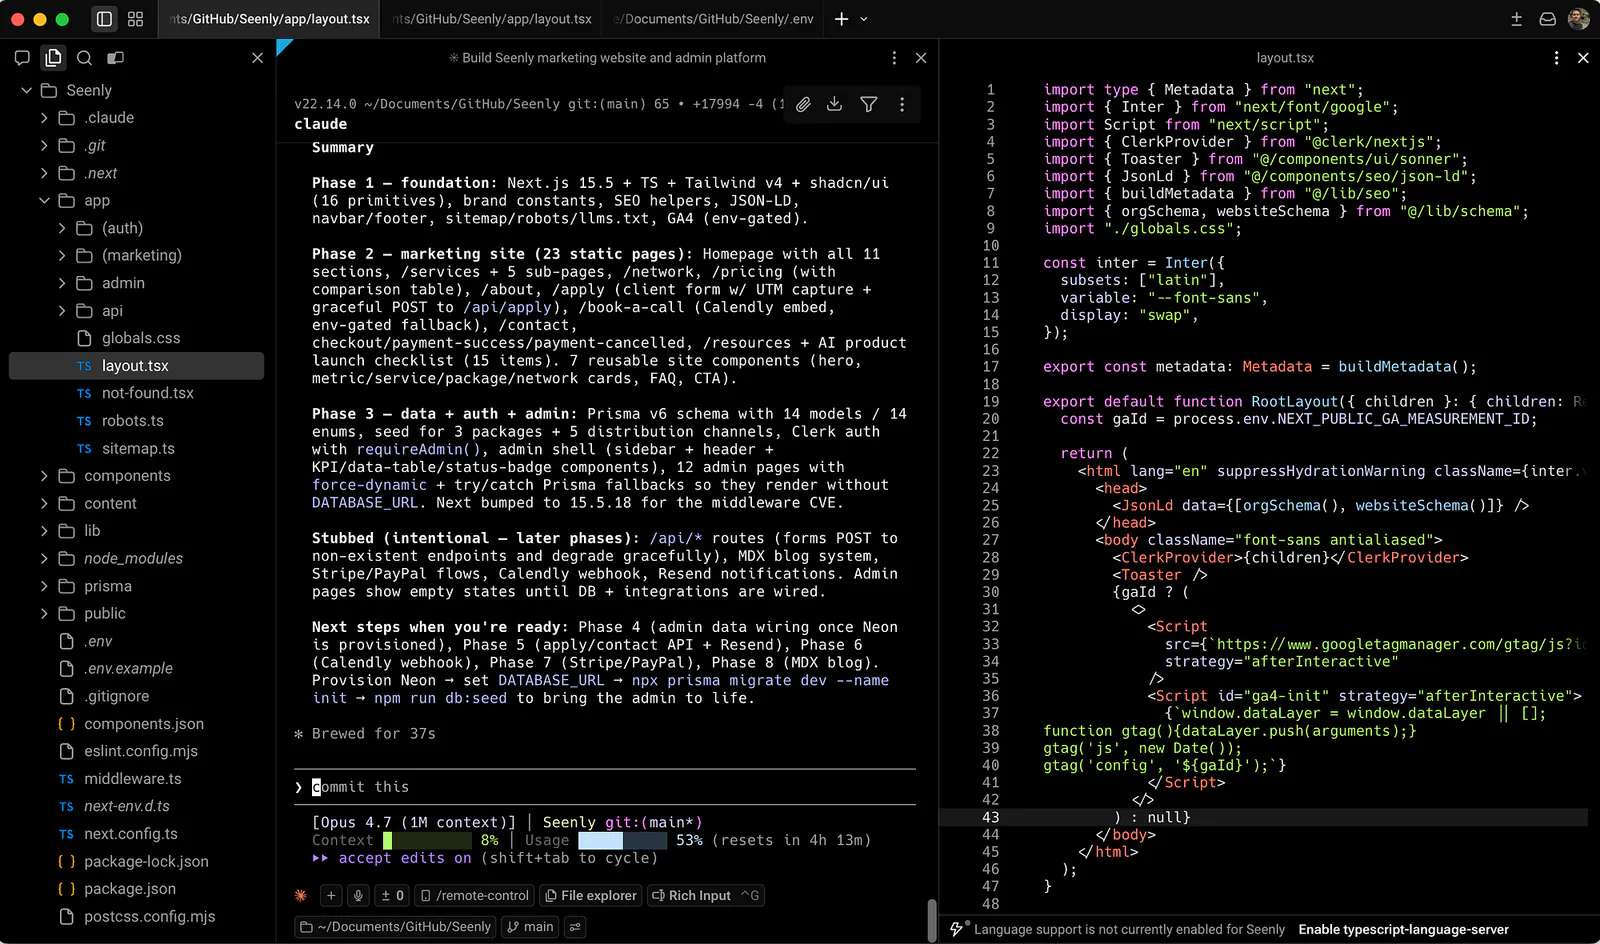Open the chat bubble panel icon
1600x944 pixels.
pyautogui.click(x=22, y=58)
